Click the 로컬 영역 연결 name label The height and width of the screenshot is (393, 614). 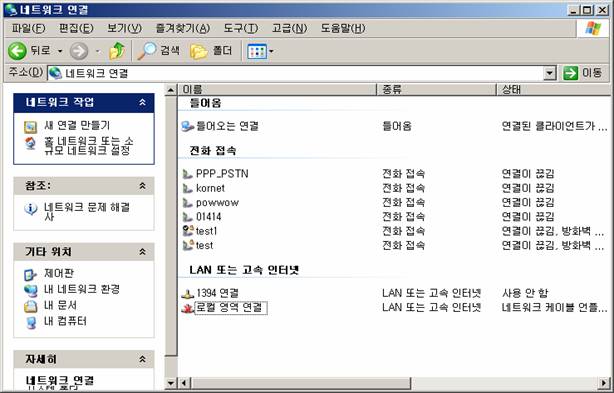point(231,308)
